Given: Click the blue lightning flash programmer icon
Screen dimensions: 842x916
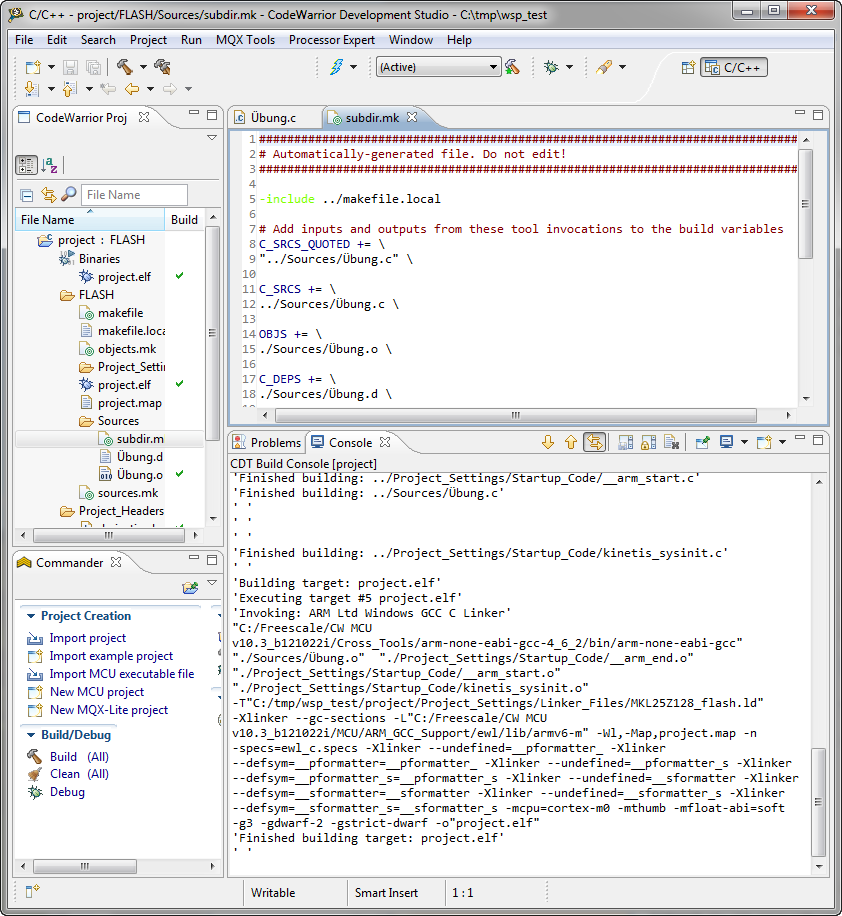Looking at the screenshot, I should point(337,67).
